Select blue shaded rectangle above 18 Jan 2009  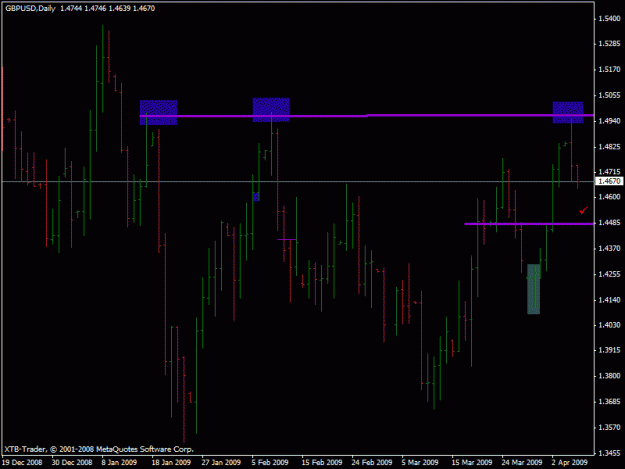tap(159, 112)
